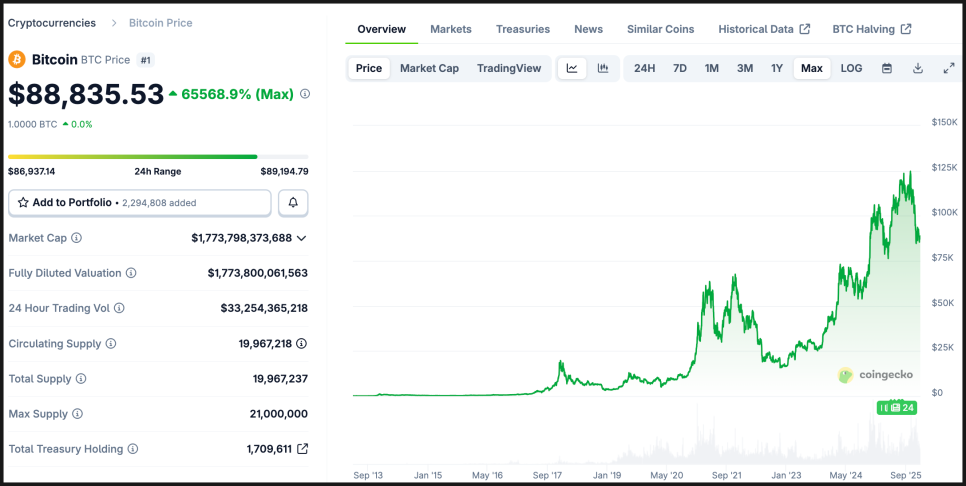Click info icon next to Circulating Supply value
Viewport: 966px width, 486px height.
(302, 344)
